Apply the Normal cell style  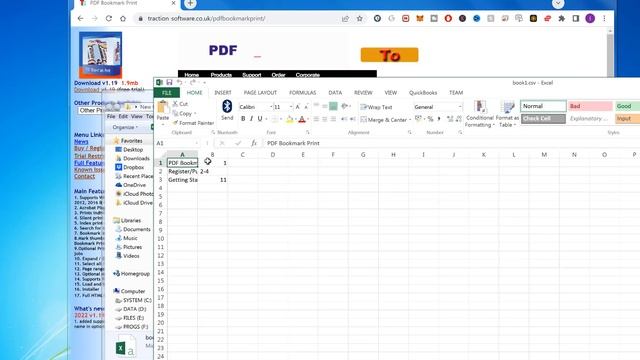tap(543, 106)
